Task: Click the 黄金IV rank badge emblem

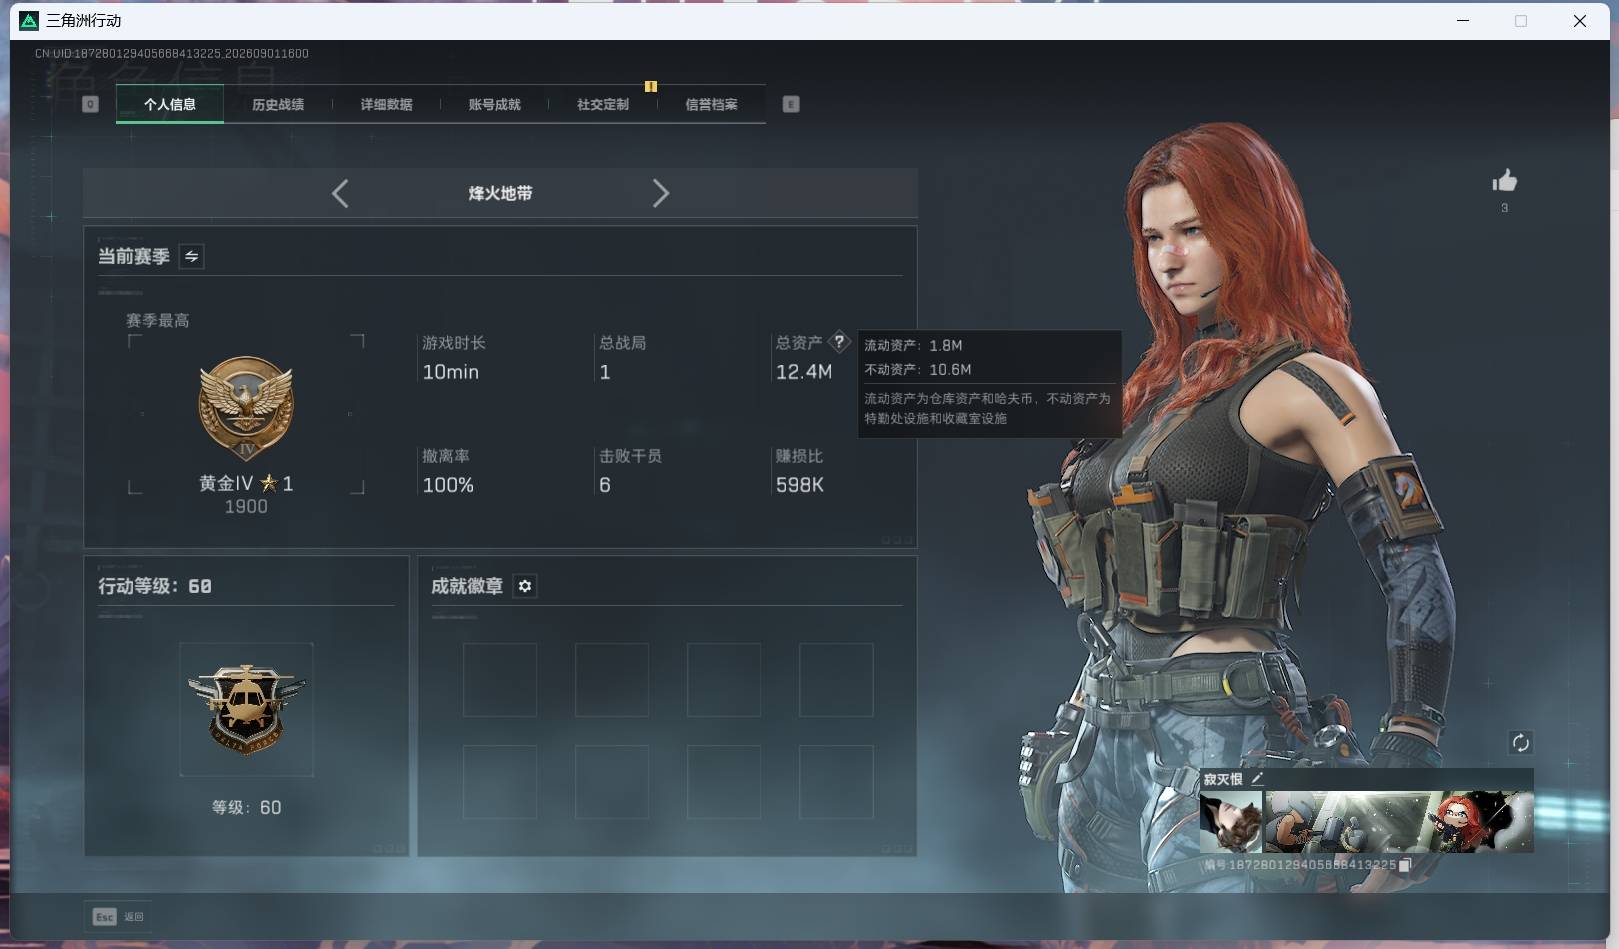Action: tap(246, 408)
